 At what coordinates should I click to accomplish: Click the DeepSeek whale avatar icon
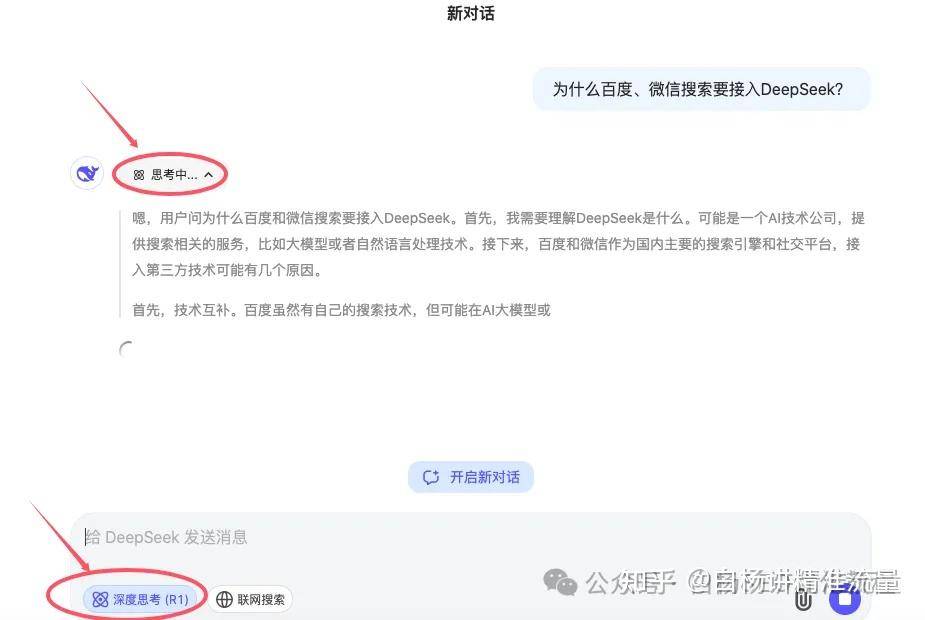pyautogui.click(x=87, y=173)
